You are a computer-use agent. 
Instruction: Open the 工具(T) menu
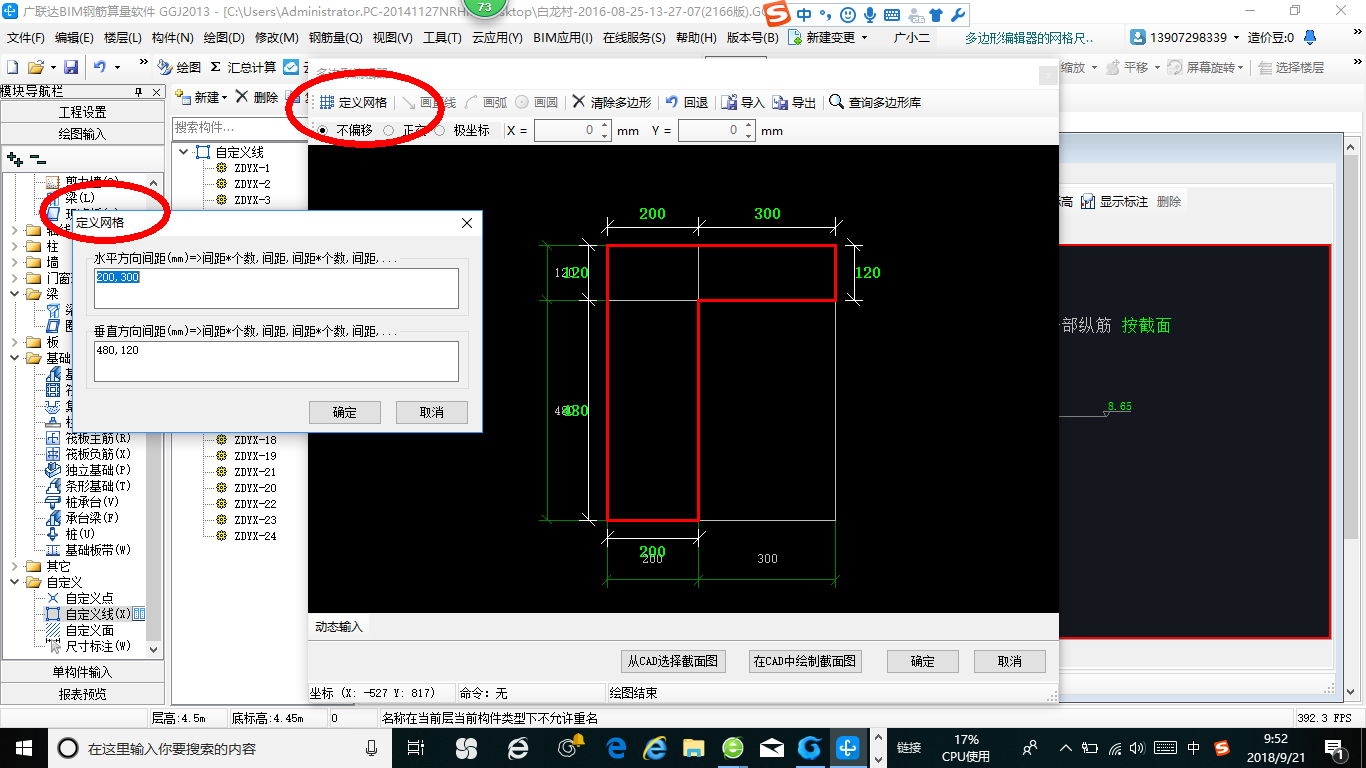coord(442,38)
